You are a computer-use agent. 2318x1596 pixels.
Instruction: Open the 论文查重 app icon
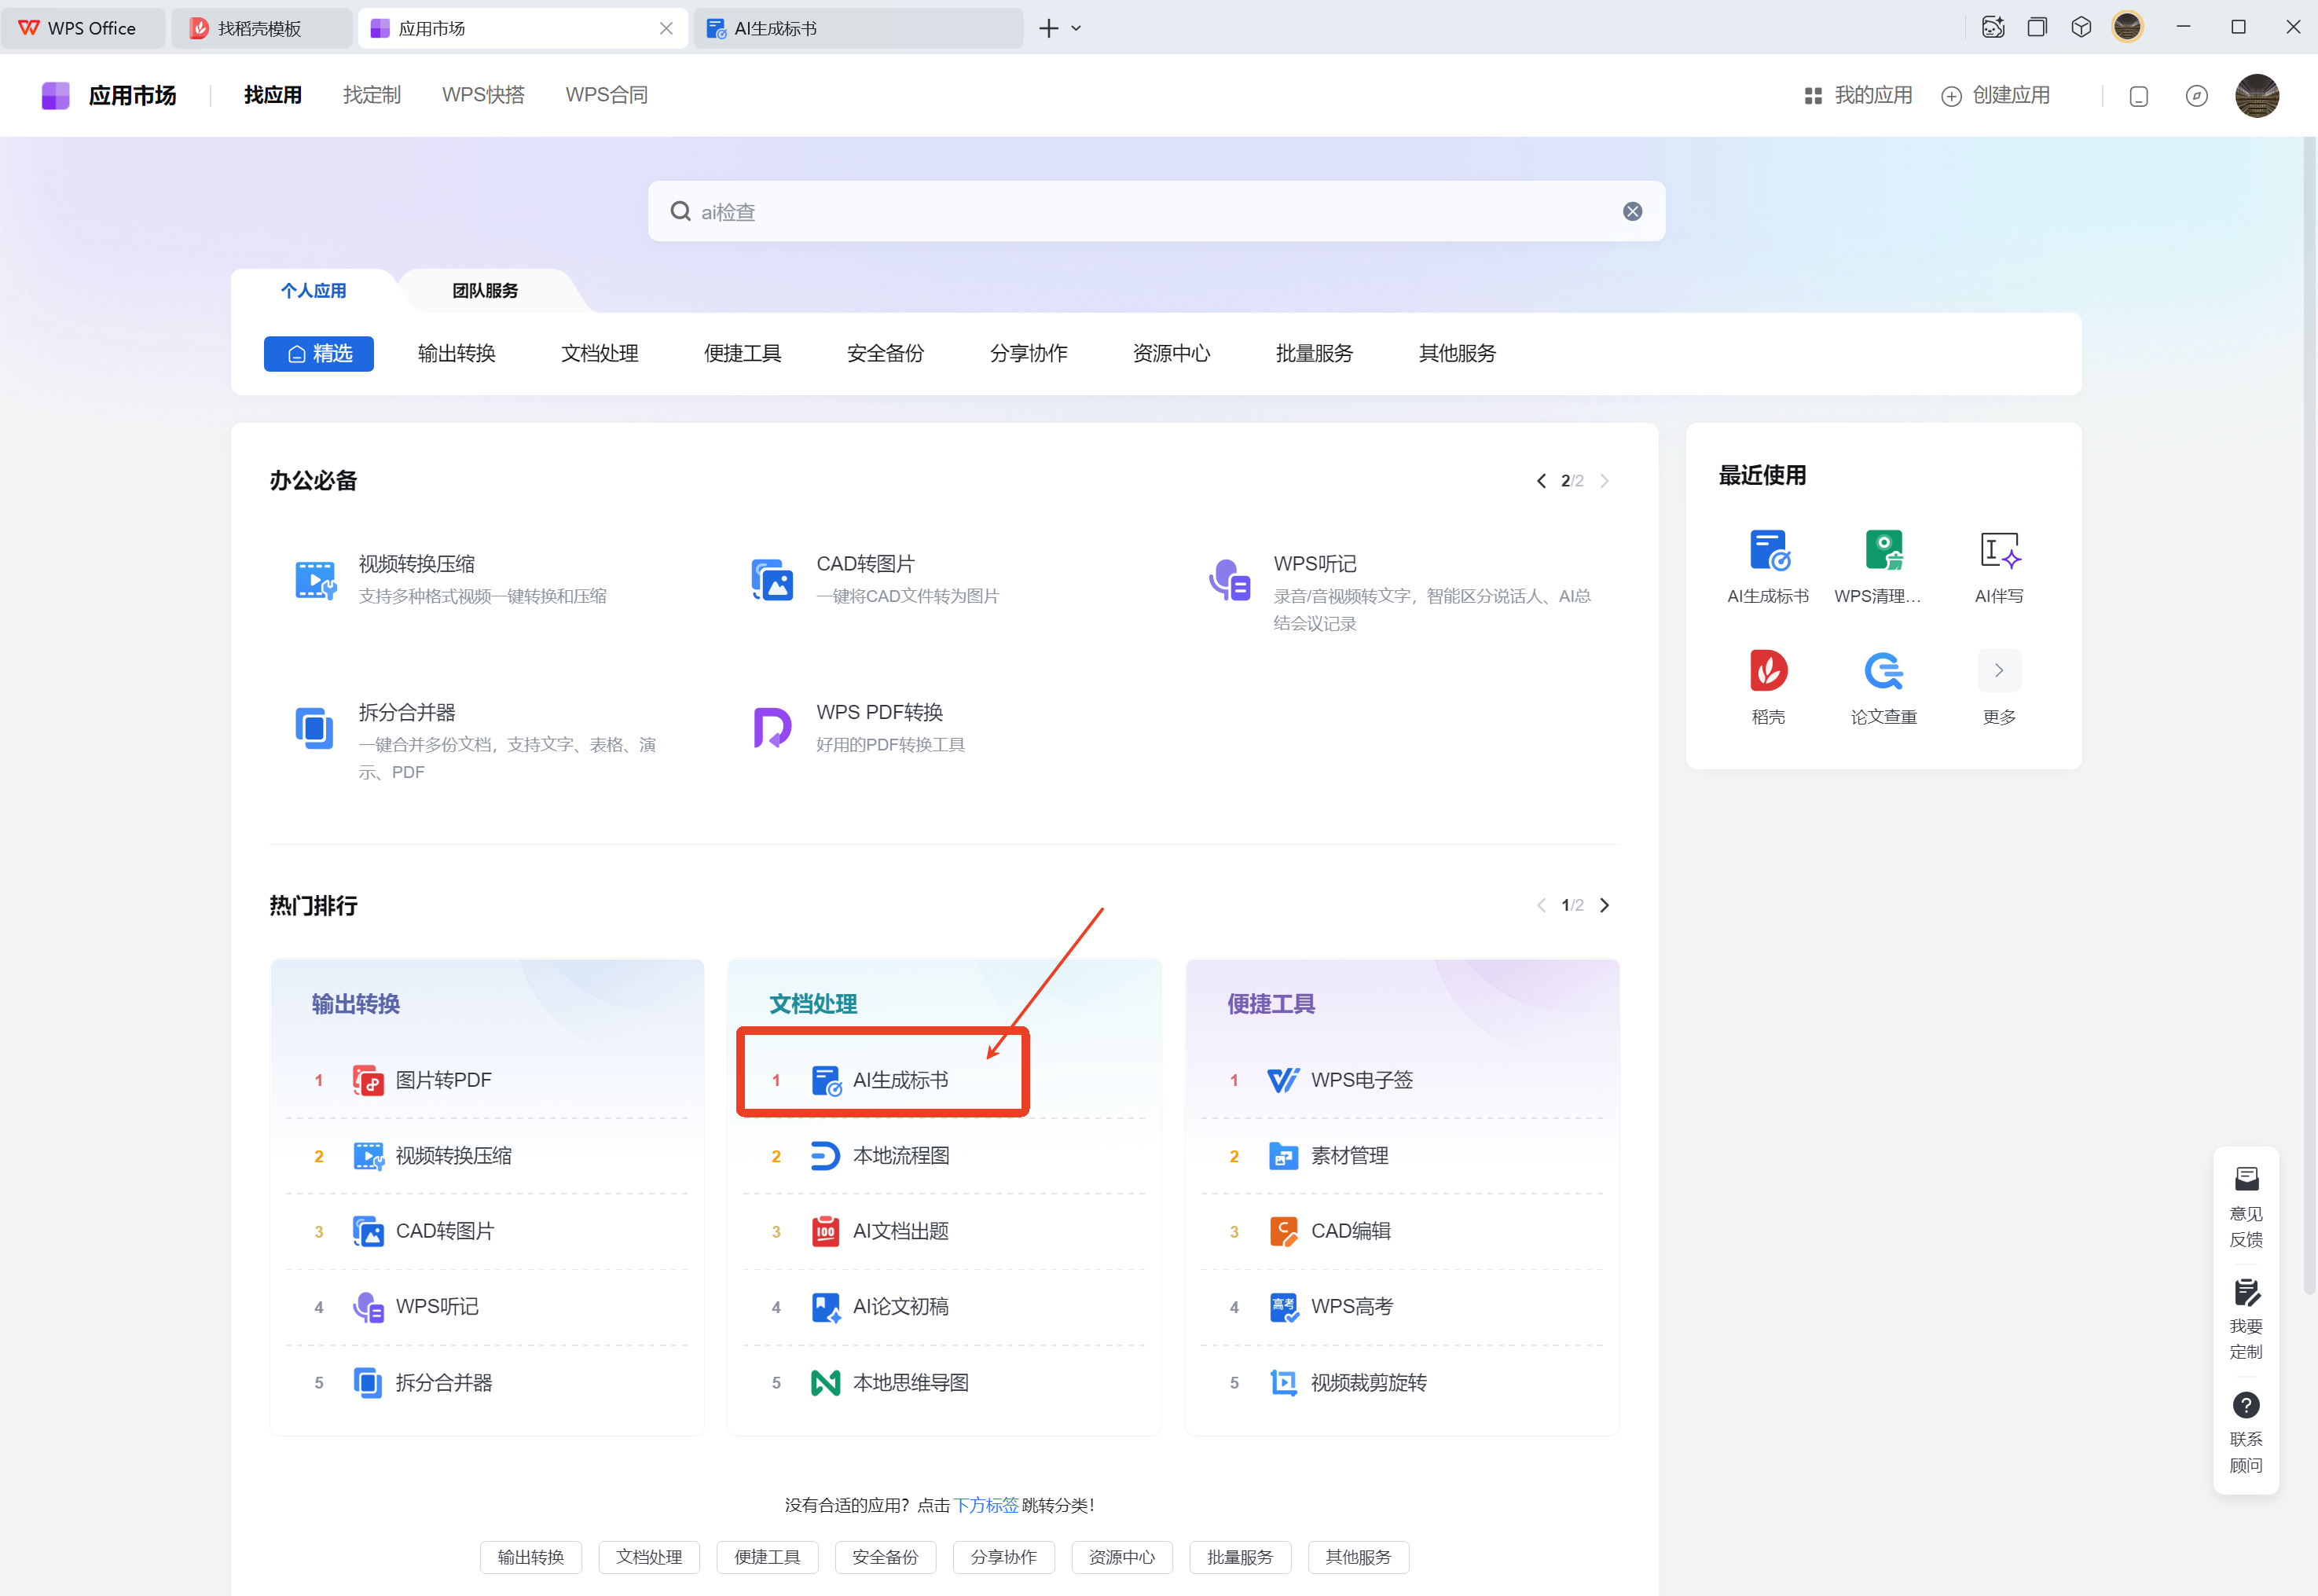click(x=1883, y=671)
